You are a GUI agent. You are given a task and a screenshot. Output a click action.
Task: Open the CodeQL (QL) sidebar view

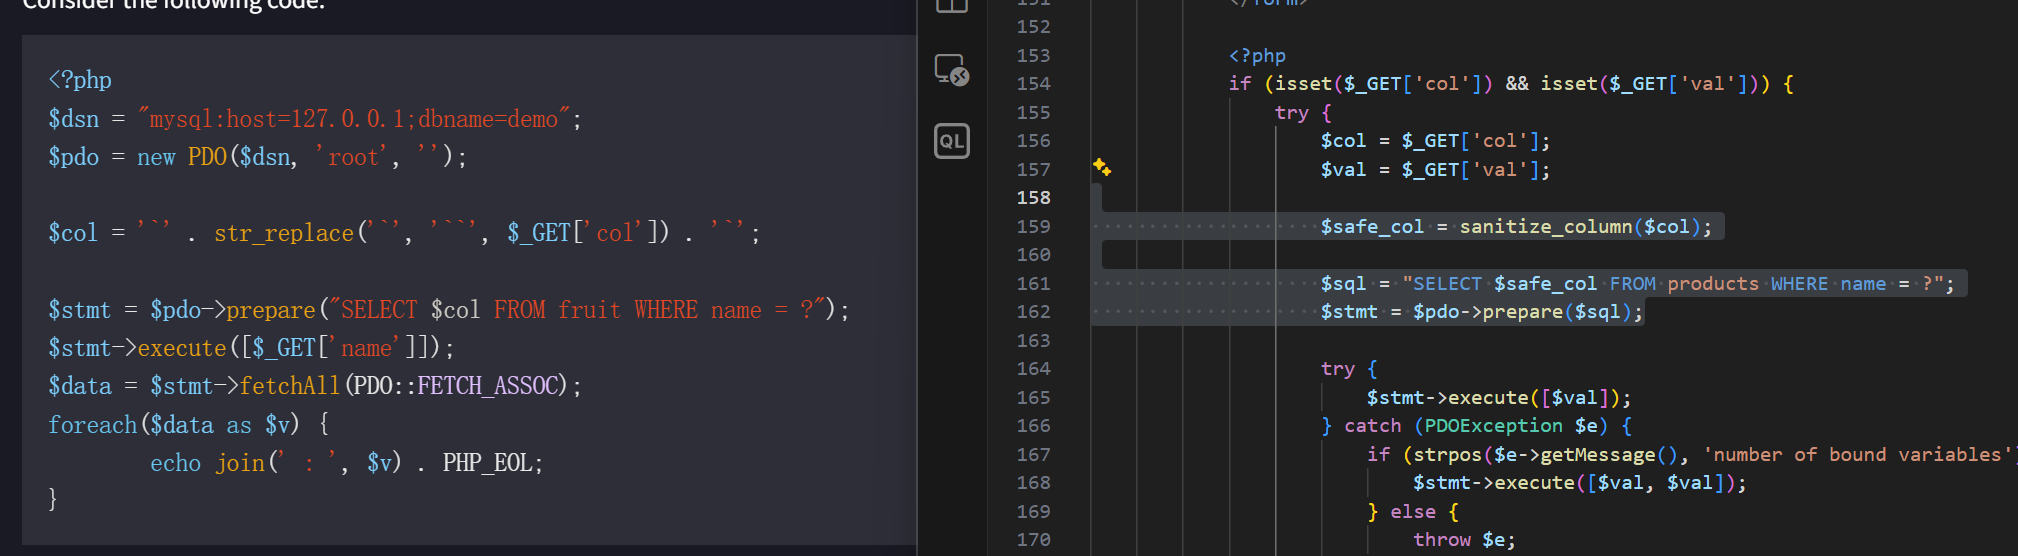point(951,141)
